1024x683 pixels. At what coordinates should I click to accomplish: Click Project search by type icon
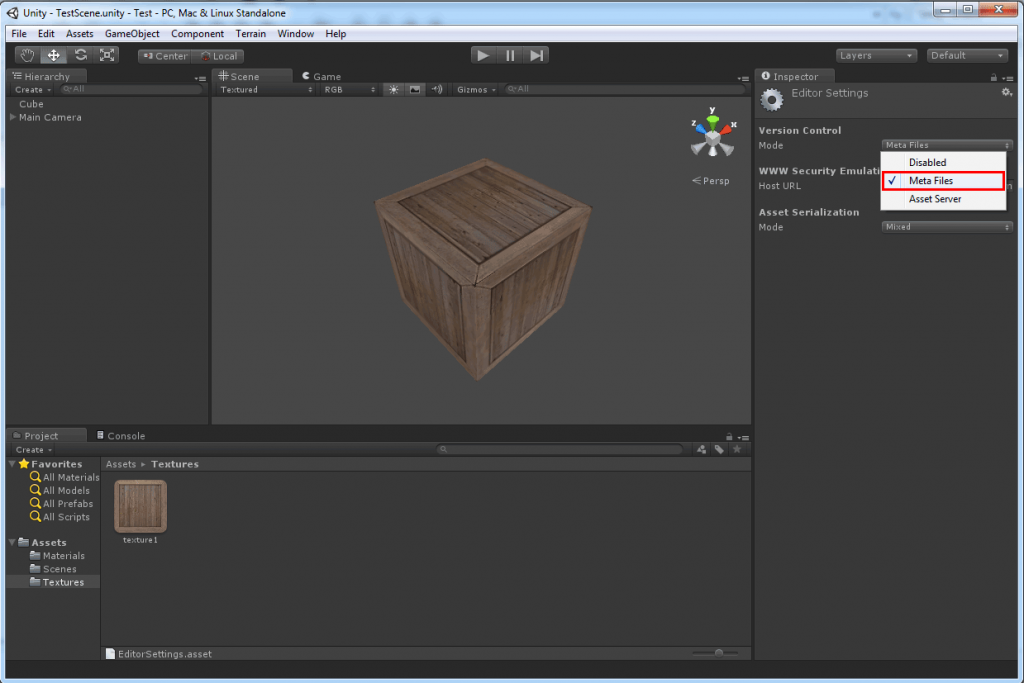(701, 449)
